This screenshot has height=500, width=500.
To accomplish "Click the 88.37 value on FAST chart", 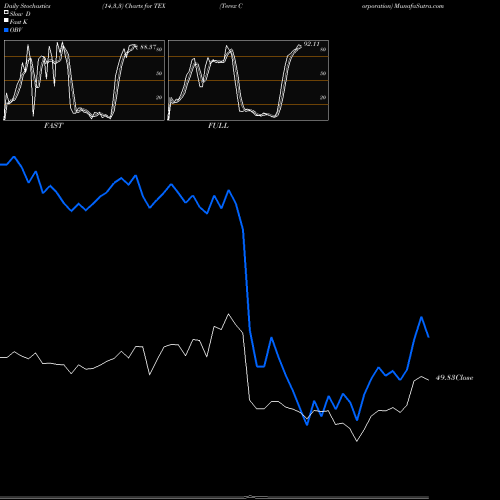I will coord(148,47).
